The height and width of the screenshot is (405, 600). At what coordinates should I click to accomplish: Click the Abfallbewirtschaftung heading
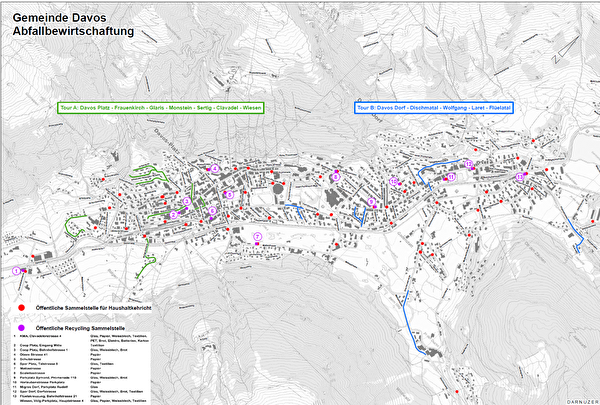[73, 31]
